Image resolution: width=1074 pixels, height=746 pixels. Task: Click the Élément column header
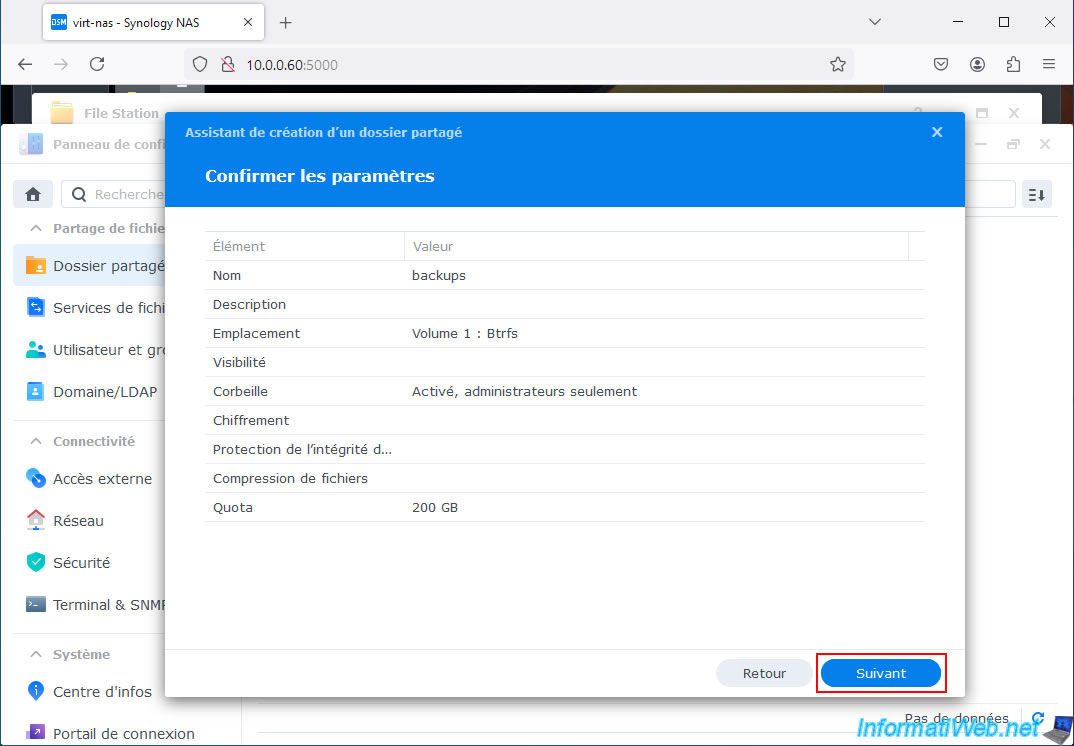(305, 246)
